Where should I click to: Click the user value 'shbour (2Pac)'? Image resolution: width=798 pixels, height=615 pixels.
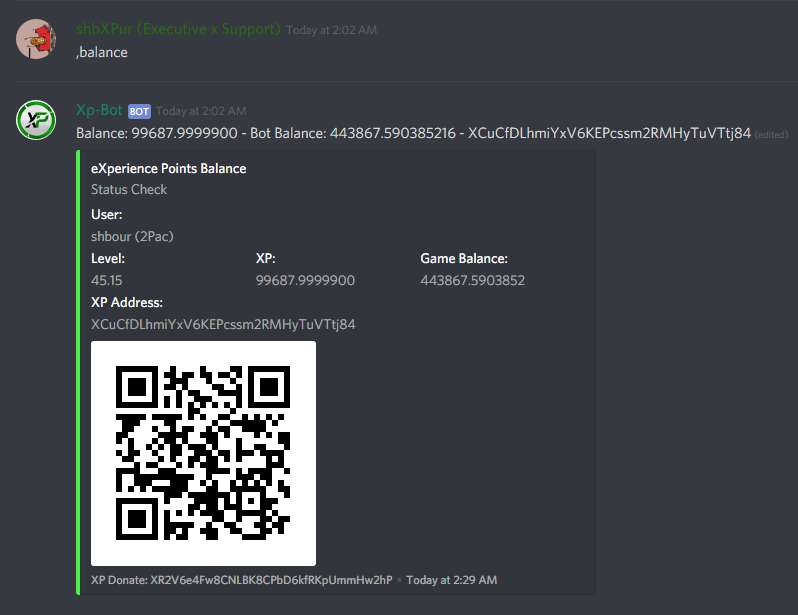click(132, 237)
